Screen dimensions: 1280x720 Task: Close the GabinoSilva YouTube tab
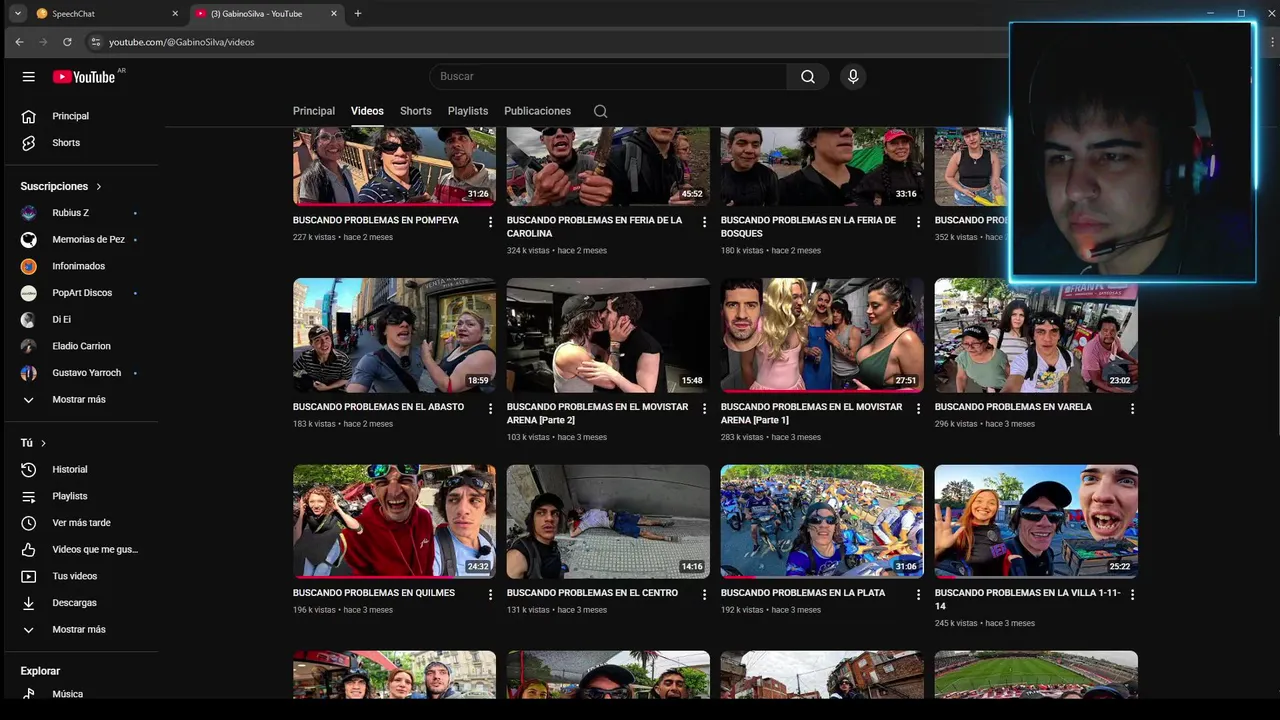(334, 14)
